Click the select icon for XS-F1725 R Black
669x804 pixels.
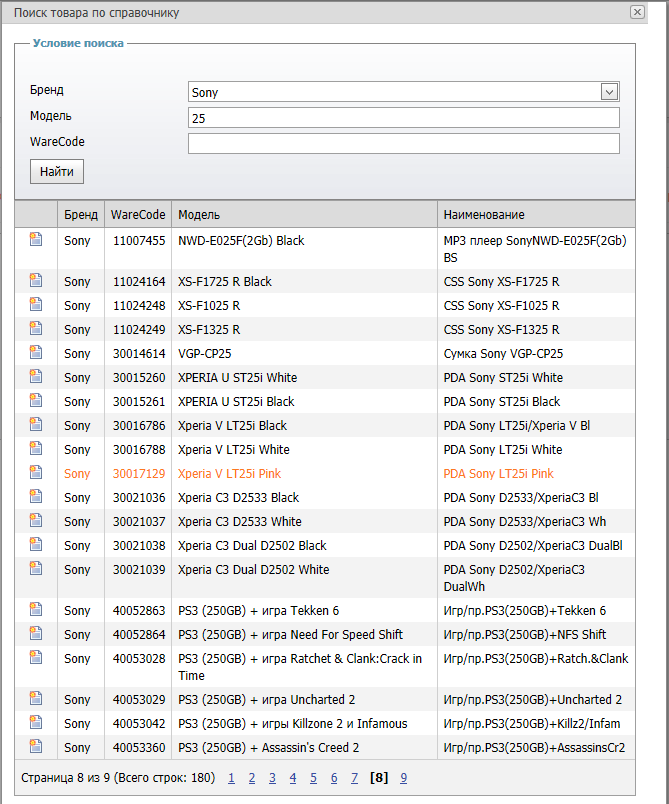click(36, 280)
